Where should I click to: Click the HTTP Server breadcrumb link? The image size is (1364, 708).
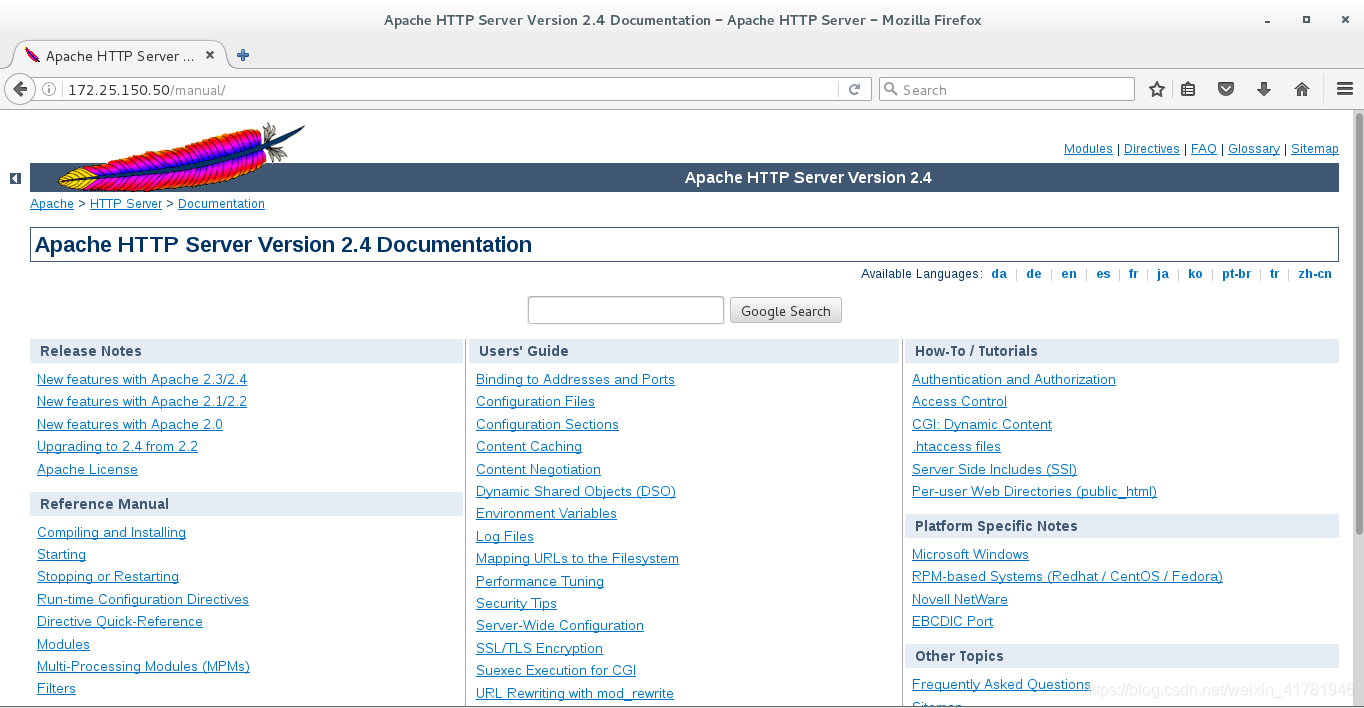(126, 204)
